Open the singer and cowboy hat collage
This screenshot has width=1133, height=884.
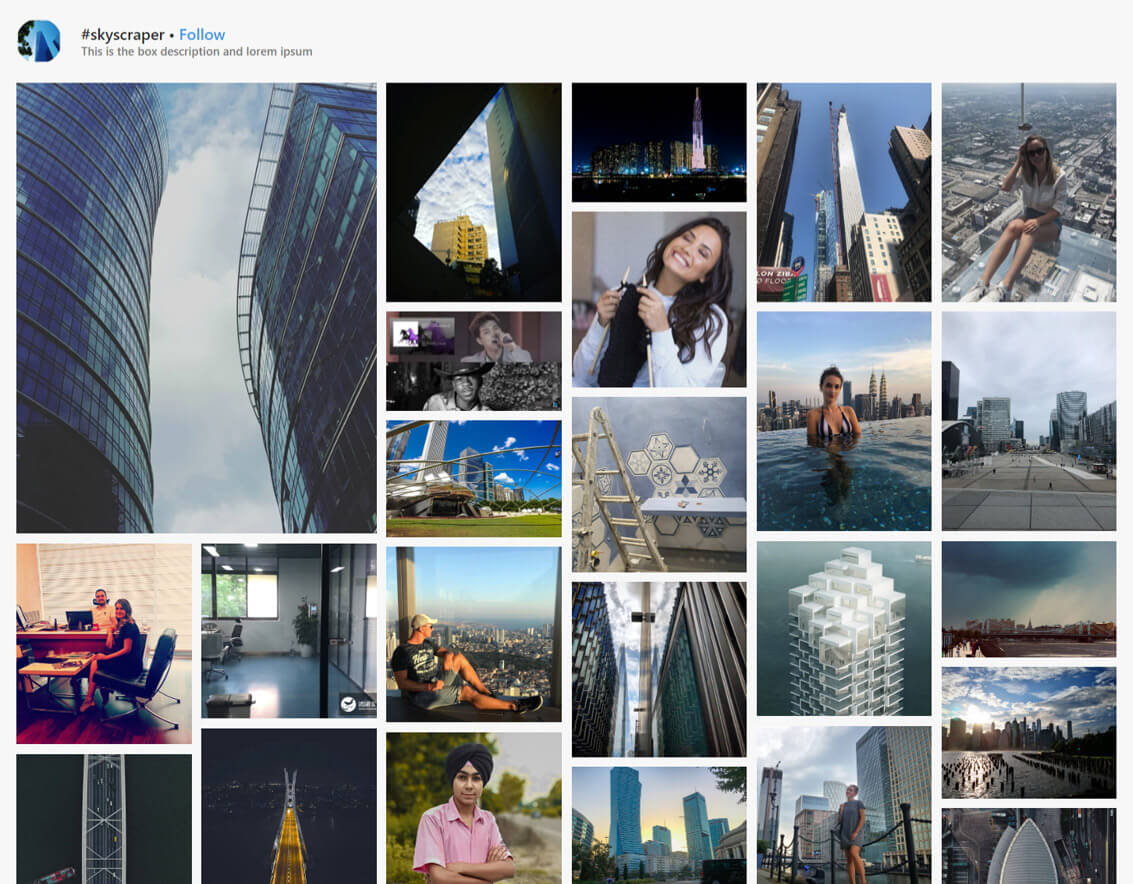click(473, 361)
